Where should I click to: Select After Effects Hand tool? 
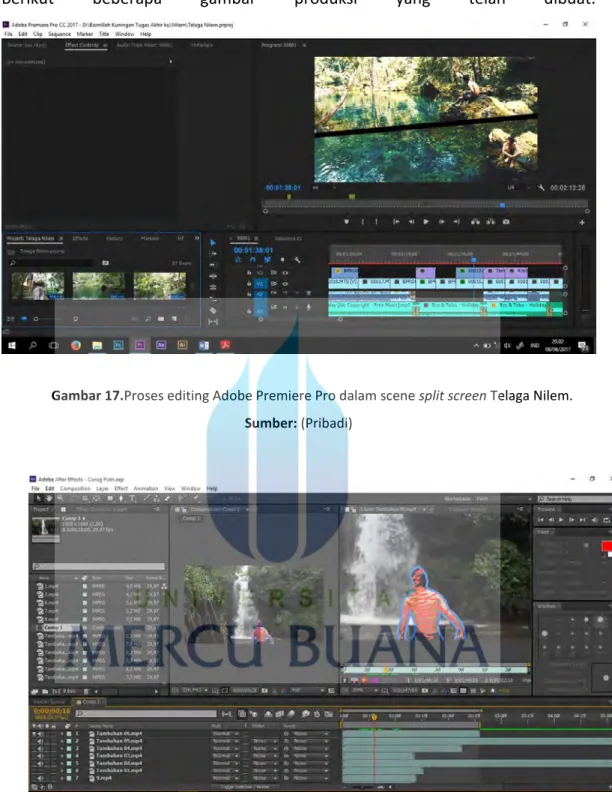49,499
